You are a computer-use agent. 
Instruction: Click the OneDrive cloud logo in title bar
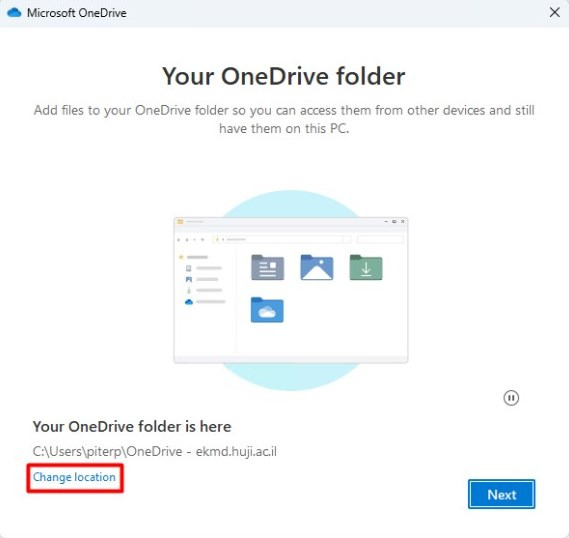14,13
